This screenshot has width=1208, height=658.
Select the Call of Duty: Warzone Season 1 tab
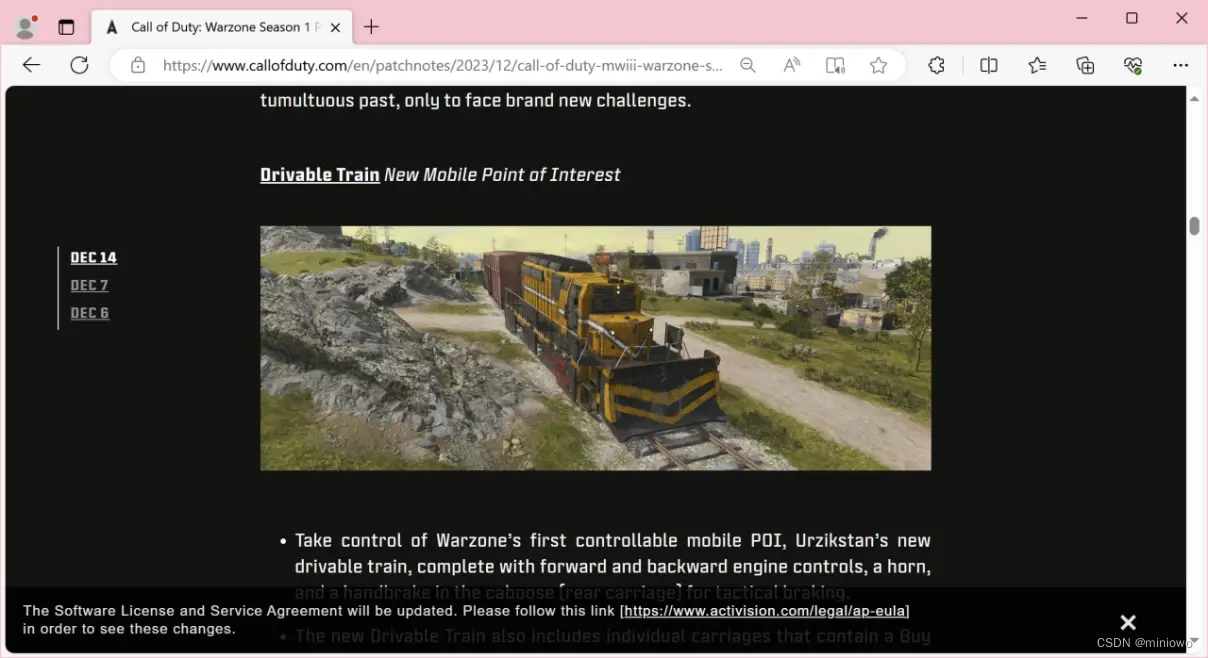220,27
